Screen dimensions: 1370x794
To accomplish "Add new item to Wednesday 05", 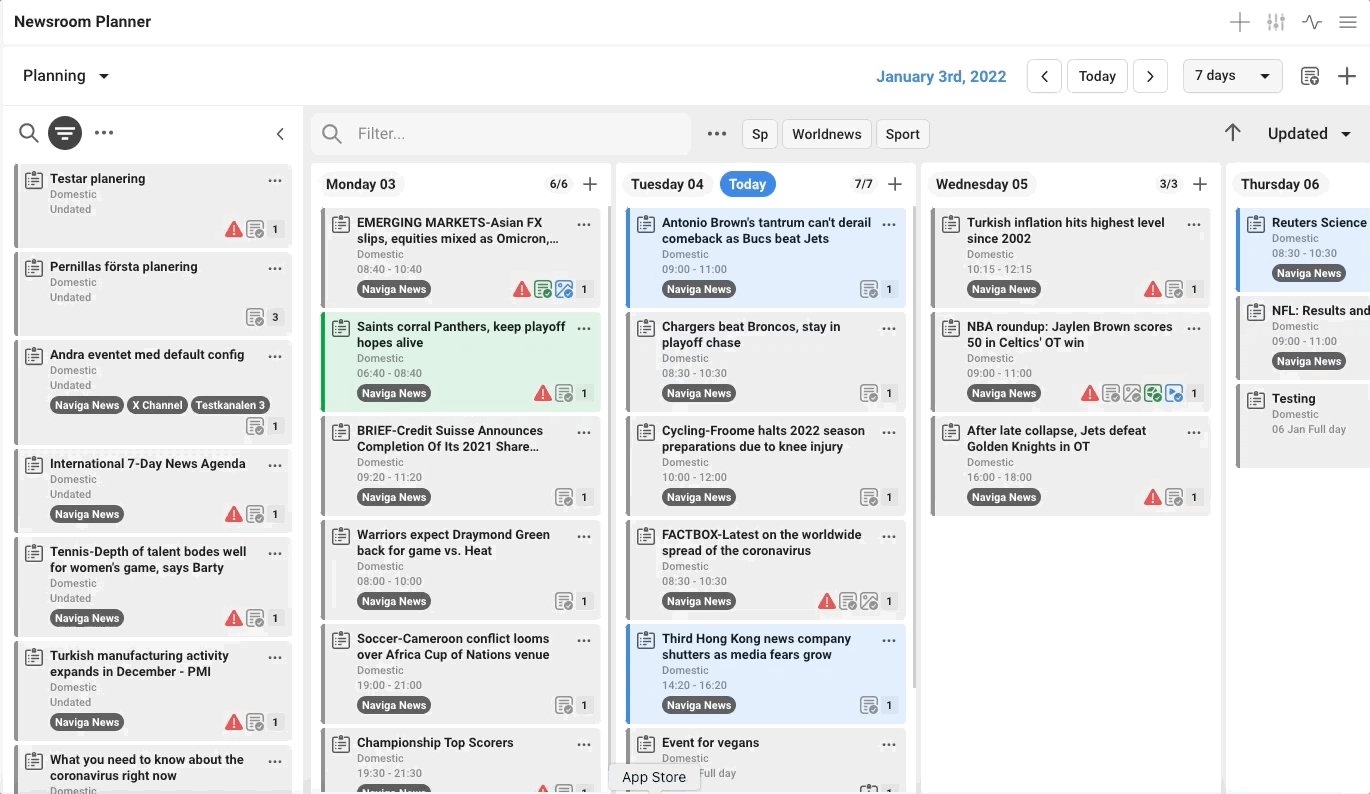I will coord(1200,184).
